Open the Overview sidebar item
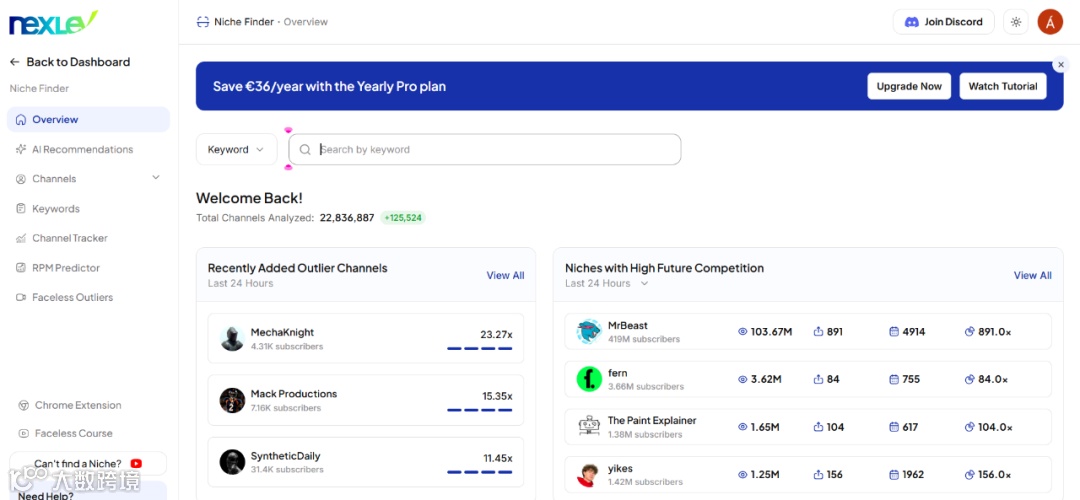Viewport: 1080px width, 500px height. pos(88,120)
